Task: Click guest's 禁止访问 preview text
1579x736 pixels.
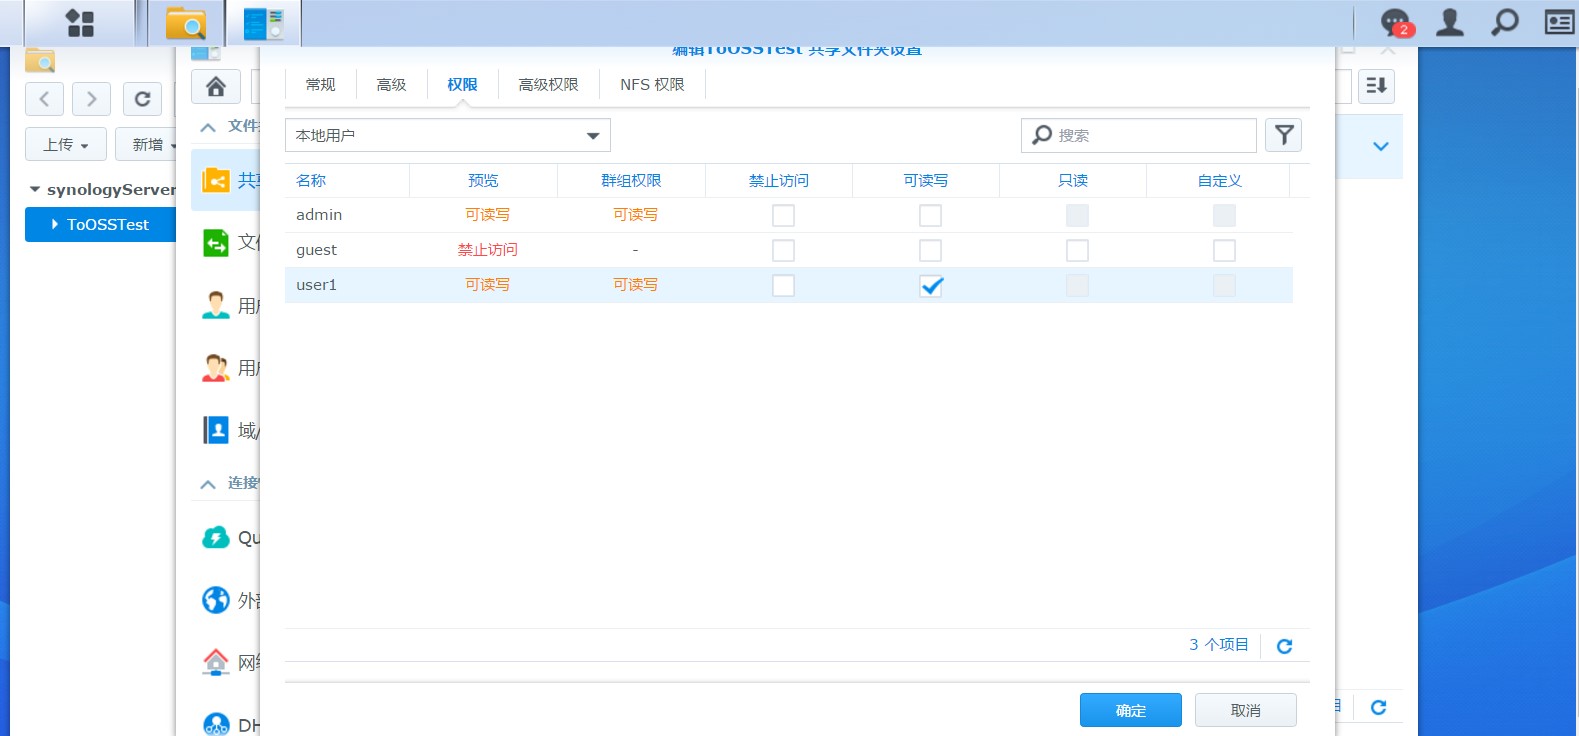Action: [x=488, y=250]
